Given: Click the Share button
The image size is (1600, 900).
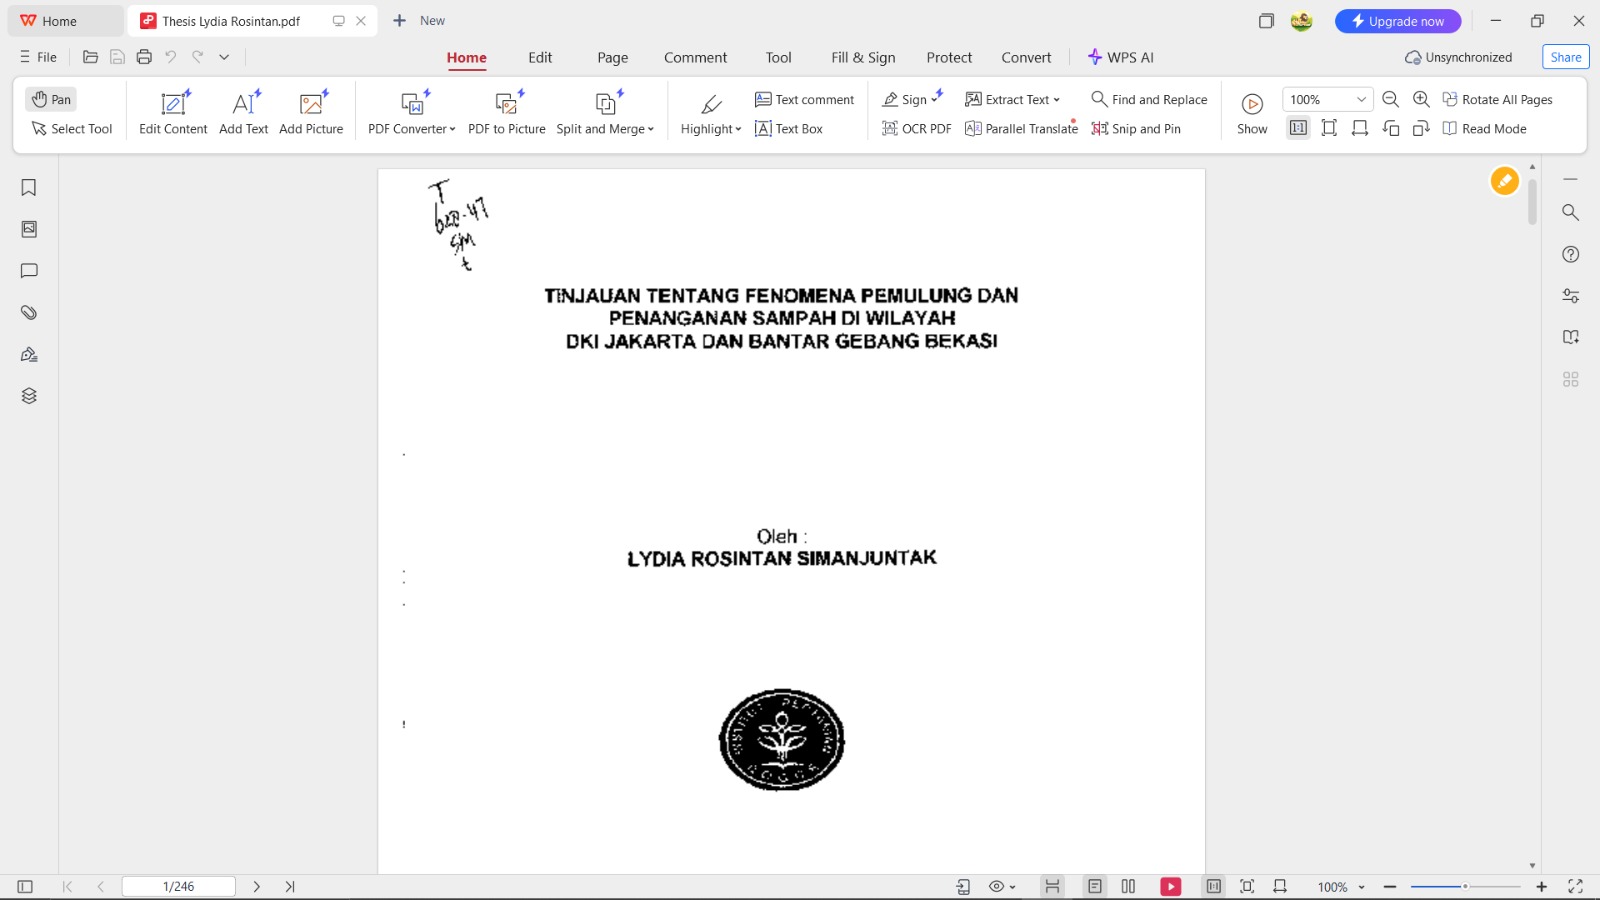Looking at the screenshot, I should tap(1565, 57).
